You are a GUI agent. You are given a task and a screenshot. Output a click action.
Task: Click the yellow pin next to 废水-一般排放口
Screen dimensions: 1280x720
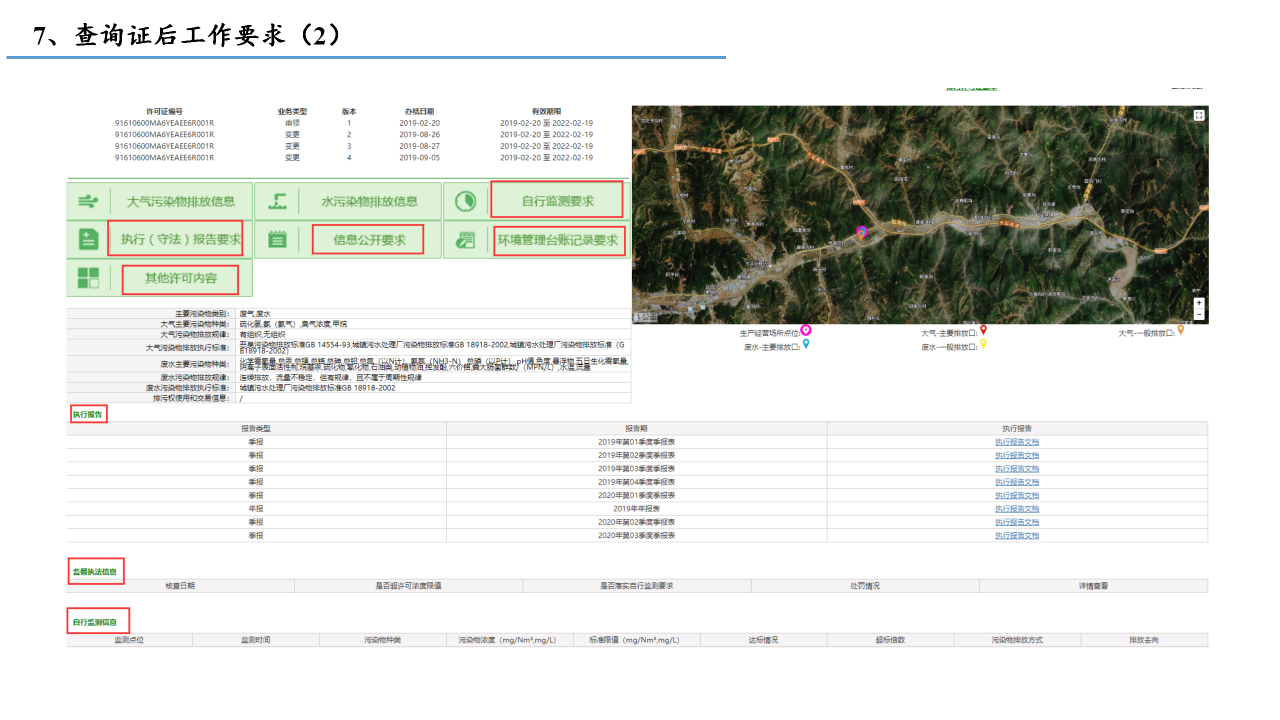[983, 346]
